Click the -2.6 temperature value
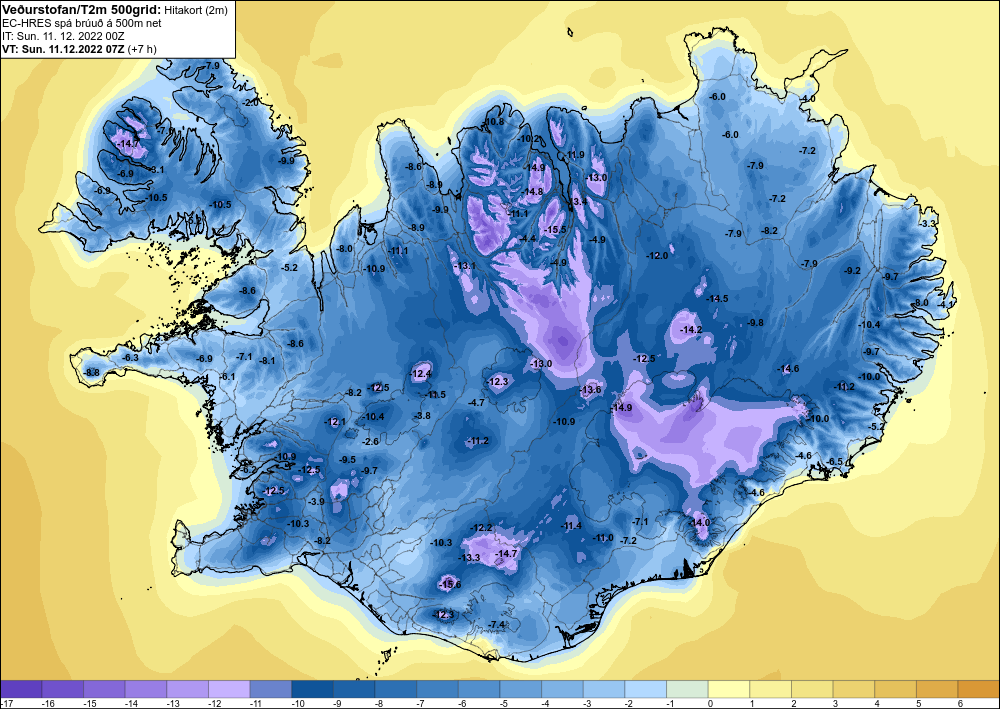 coord(371,442)
